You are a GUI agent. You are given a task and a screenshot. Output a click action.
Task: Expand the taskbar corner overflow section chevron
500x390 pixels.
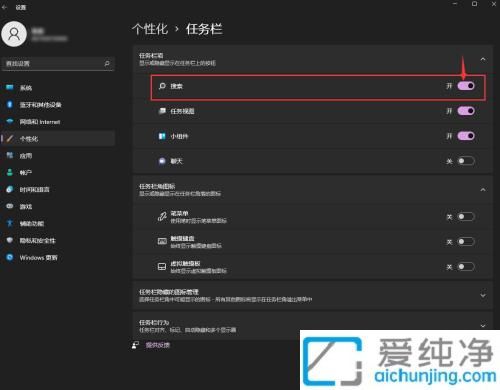(x=483, y=295)
